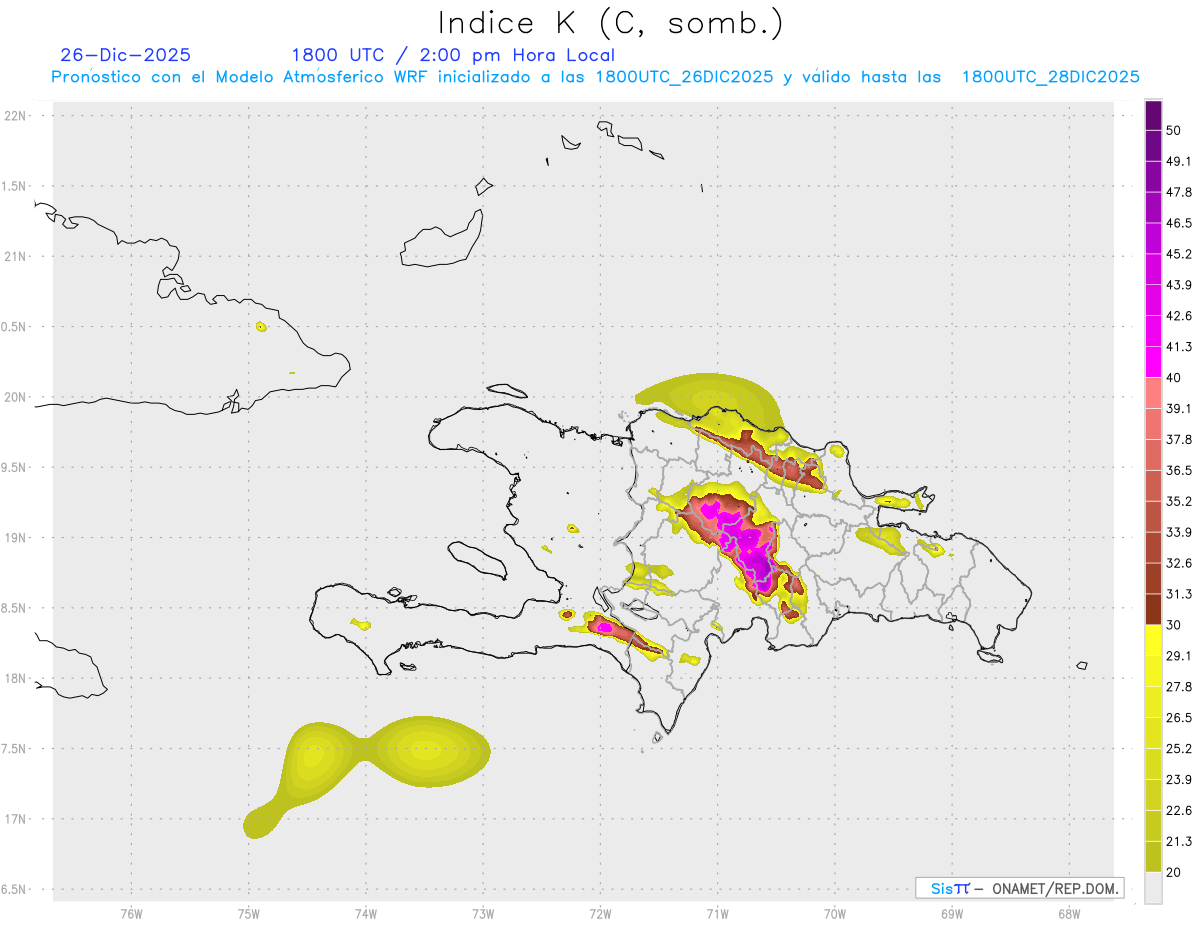
Task: Select the date text '26-Dic-2025'
Action: [x=126, y=55]
